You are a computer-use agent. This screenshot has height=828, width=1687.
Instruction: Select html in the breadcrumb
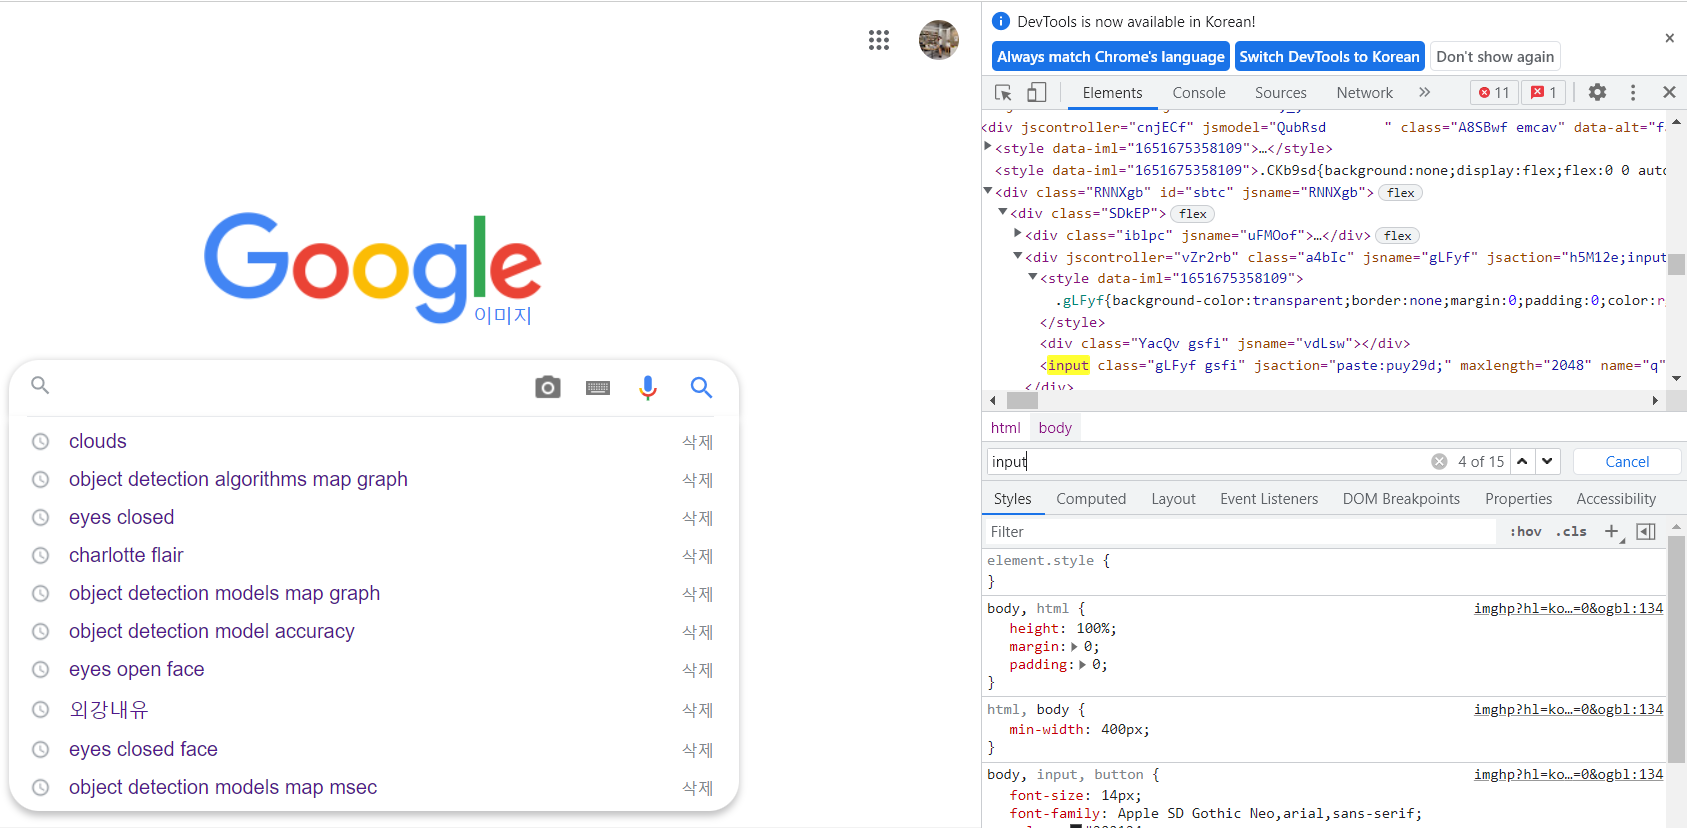tap(1005, 428)
